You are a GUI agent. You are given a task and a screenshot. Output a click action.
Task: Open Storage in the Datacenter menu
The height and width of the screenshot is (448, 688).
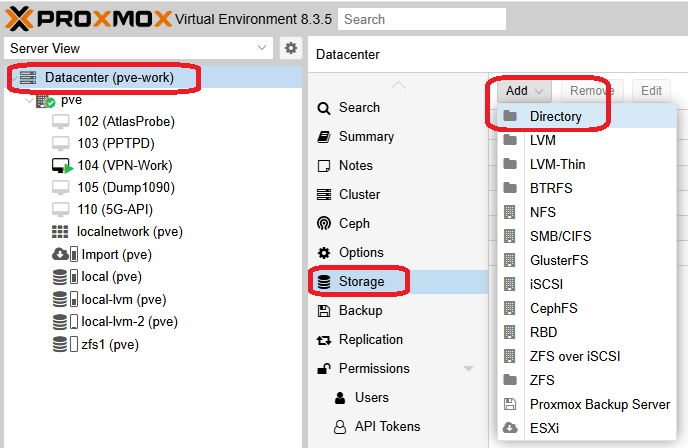point(398,282)
